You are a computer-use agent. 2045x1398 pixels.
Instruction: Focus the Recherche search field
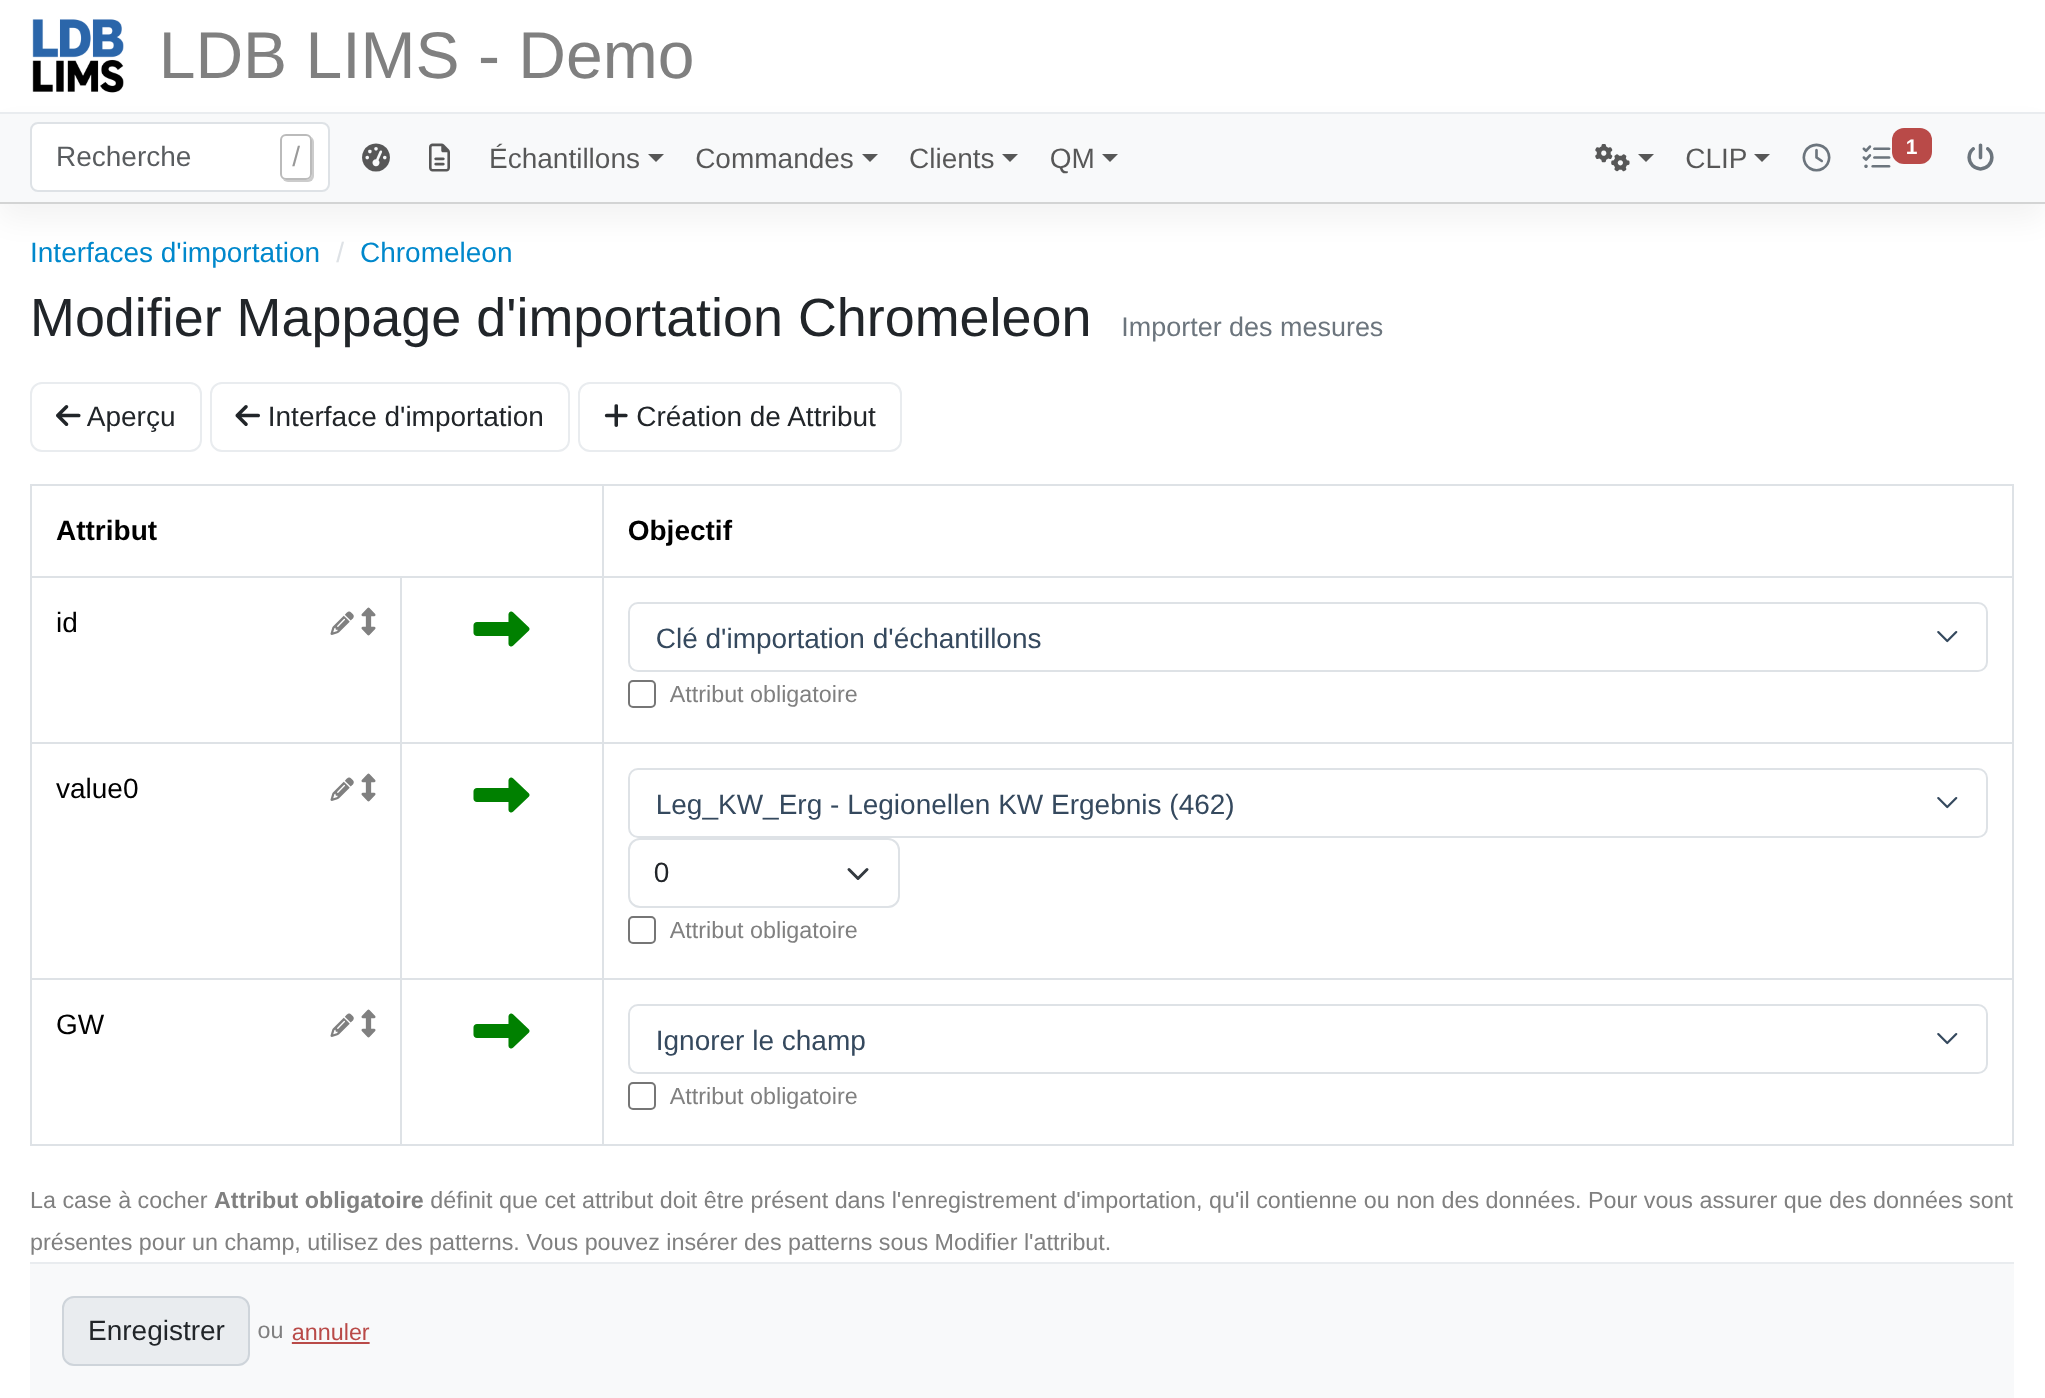180,157
